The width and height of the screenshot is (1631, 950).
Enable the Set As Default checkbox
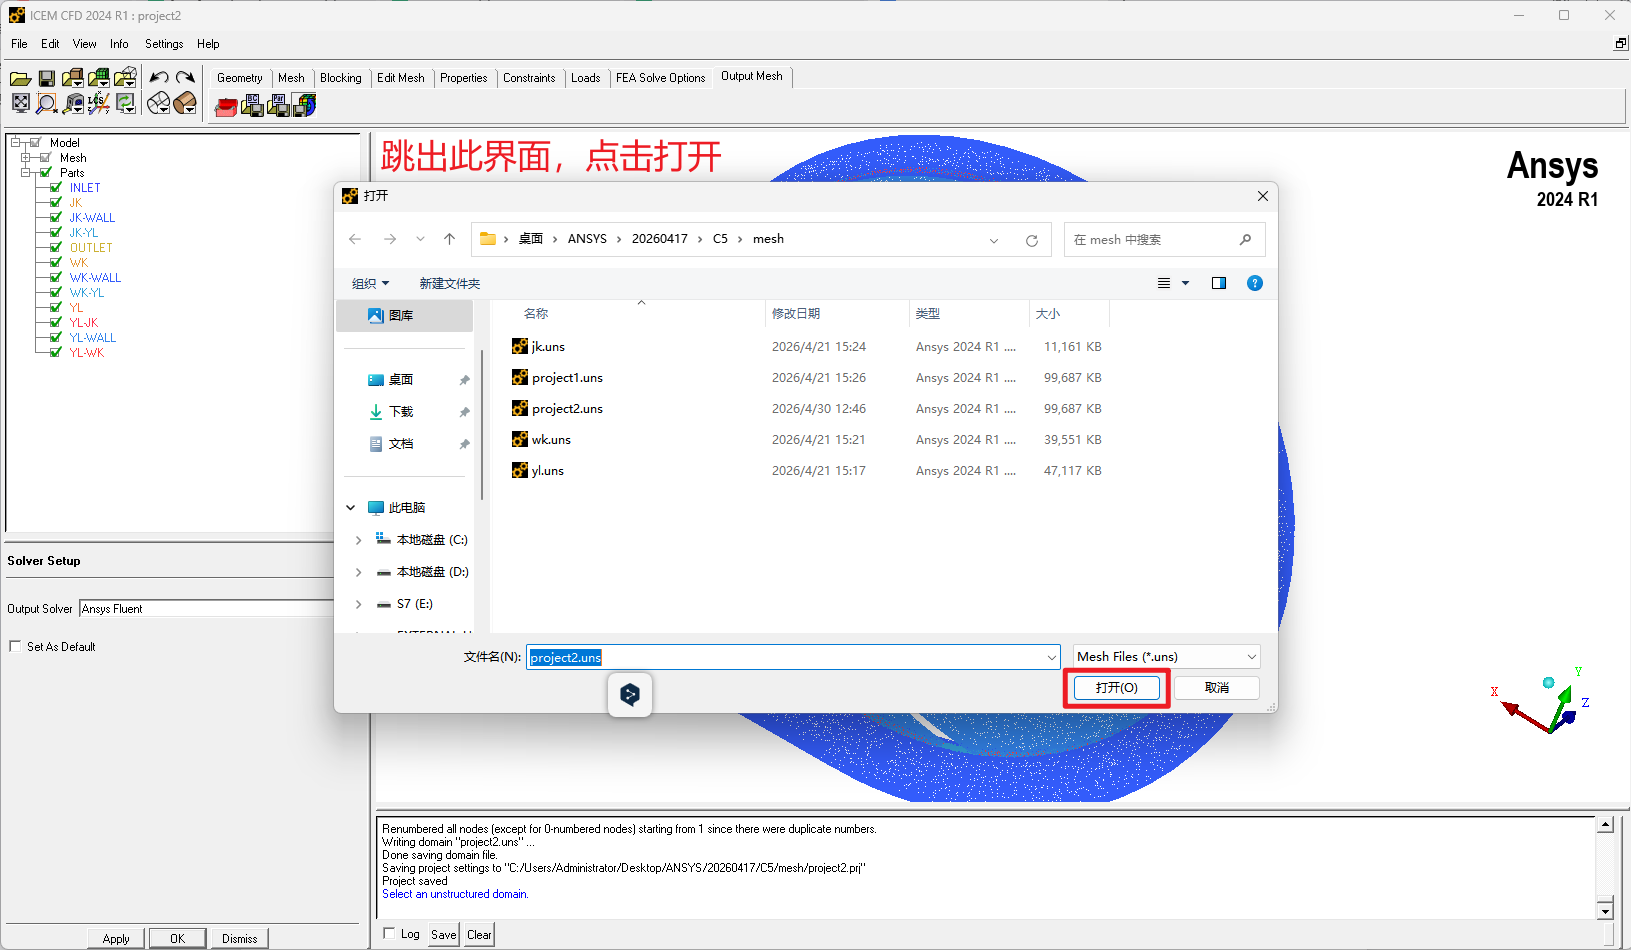pyautogui.click(x=15, y=646)
